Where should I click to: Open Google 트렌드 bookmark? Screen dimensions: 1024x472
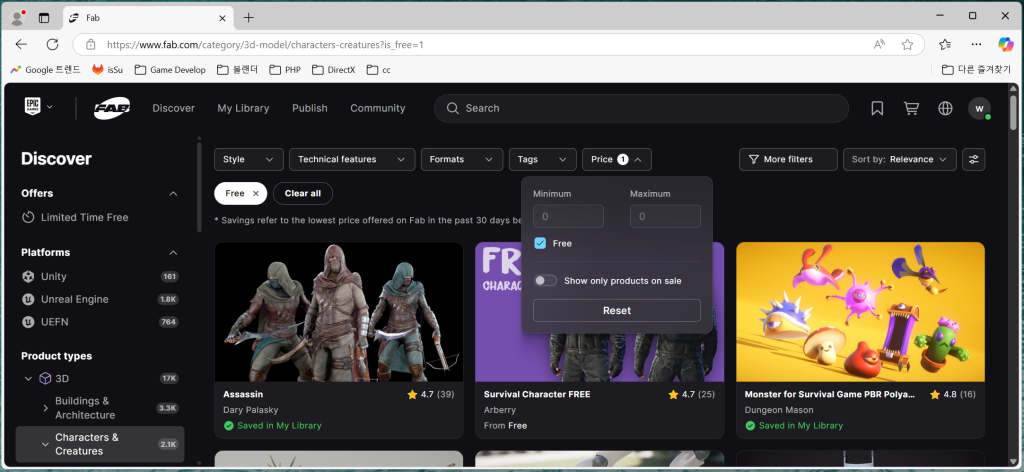(46, 69)
